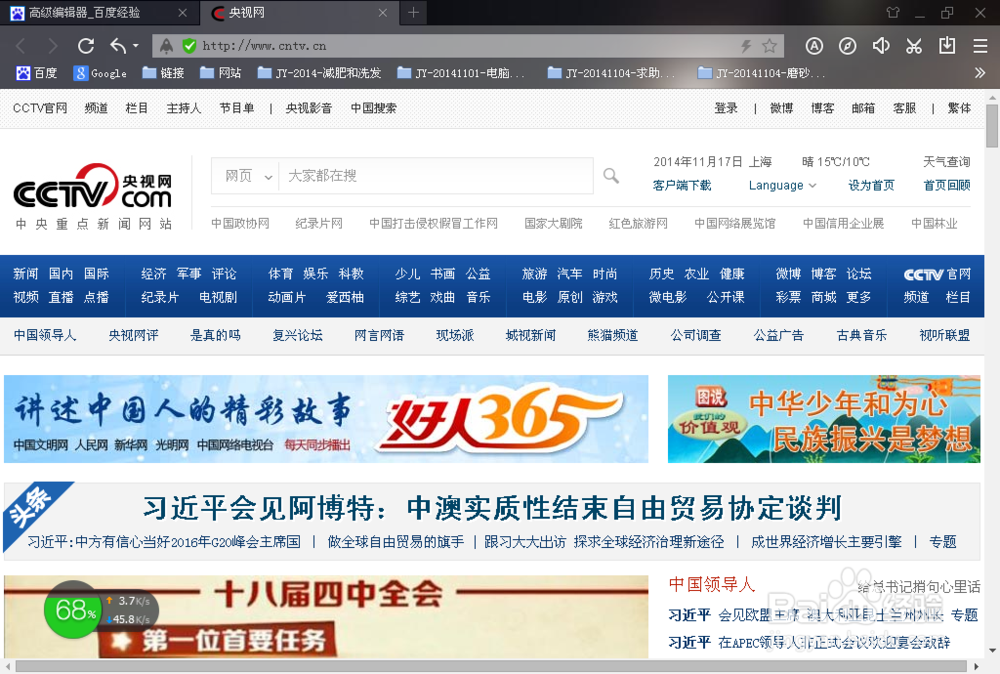
Task: Open the screenshot scissors tool
Action: click(x=914, y=45)
